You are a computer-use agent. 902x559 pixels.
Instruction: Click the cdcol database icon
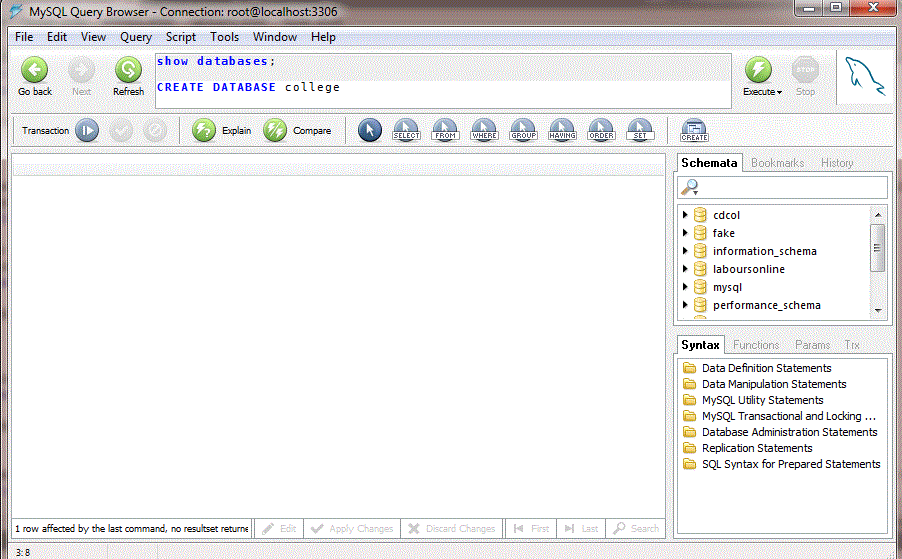[x=700, y=215]
